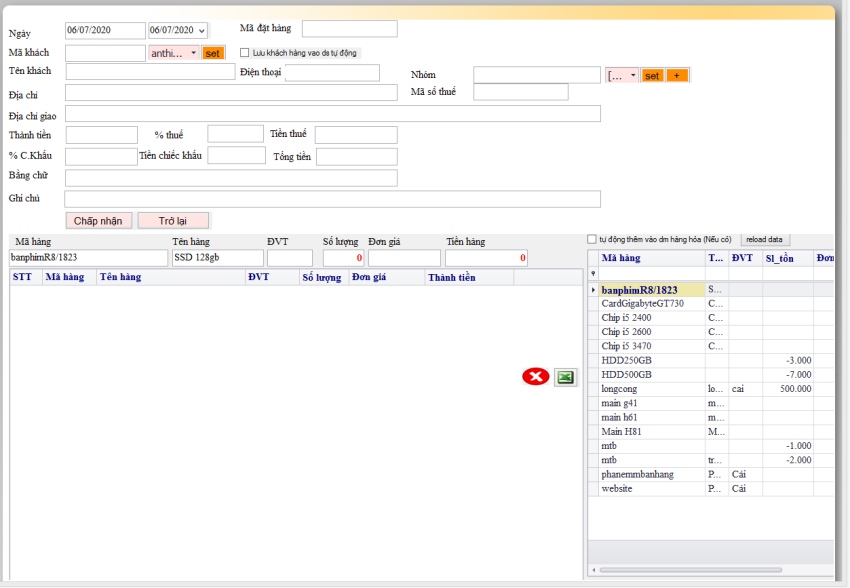
Task: Click the Đơn giá entry field
Action: coord(404,258)
